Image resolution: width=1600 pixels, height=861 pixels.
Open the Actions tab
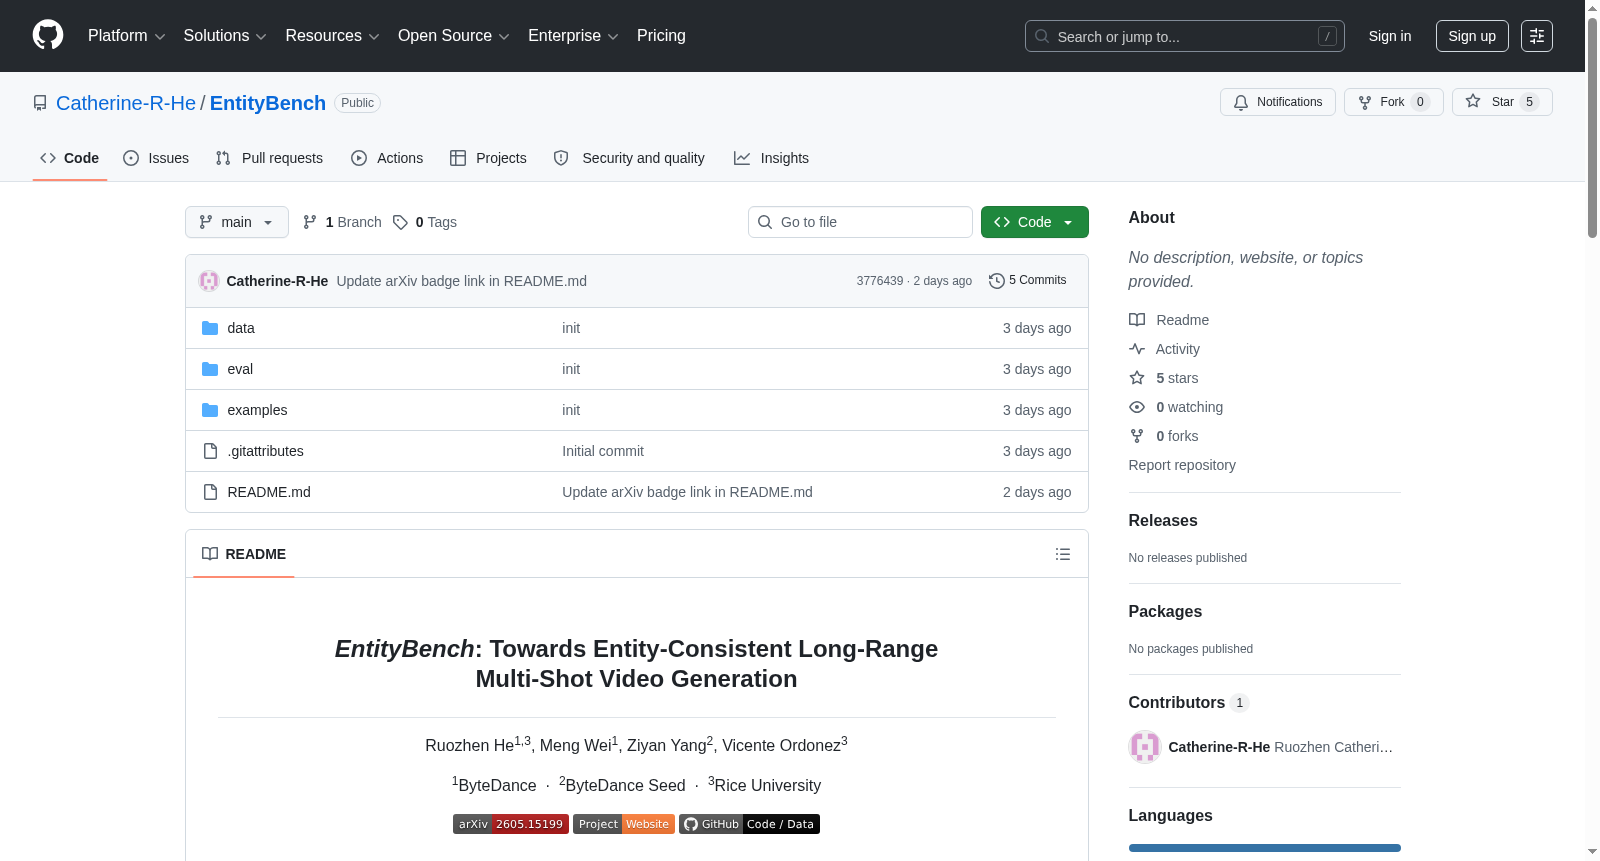tap(387, 158)
